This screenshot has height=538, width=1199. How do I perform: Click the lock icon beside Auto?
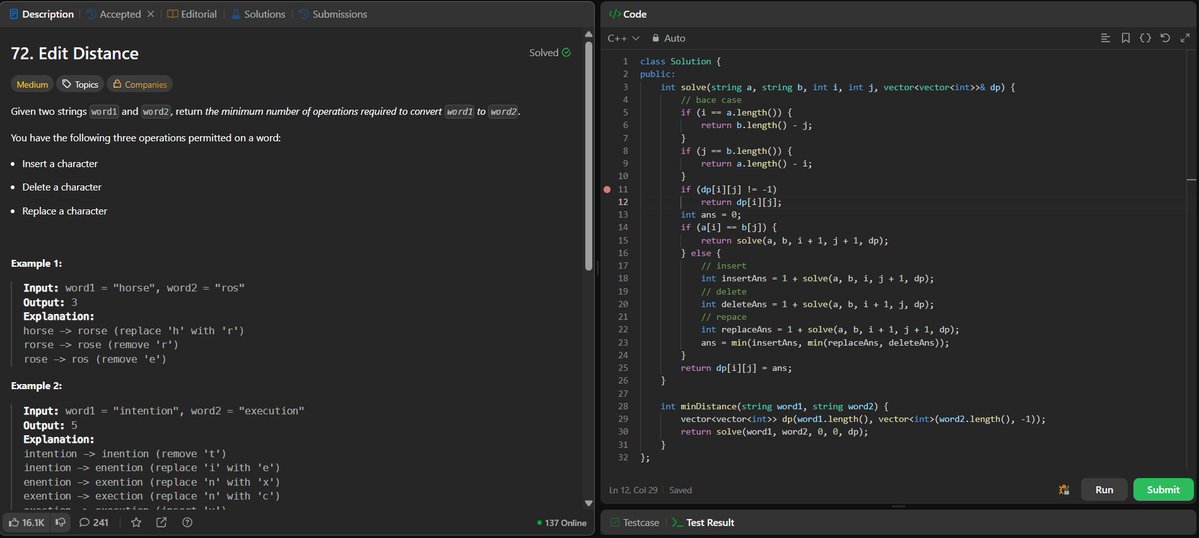655,38
